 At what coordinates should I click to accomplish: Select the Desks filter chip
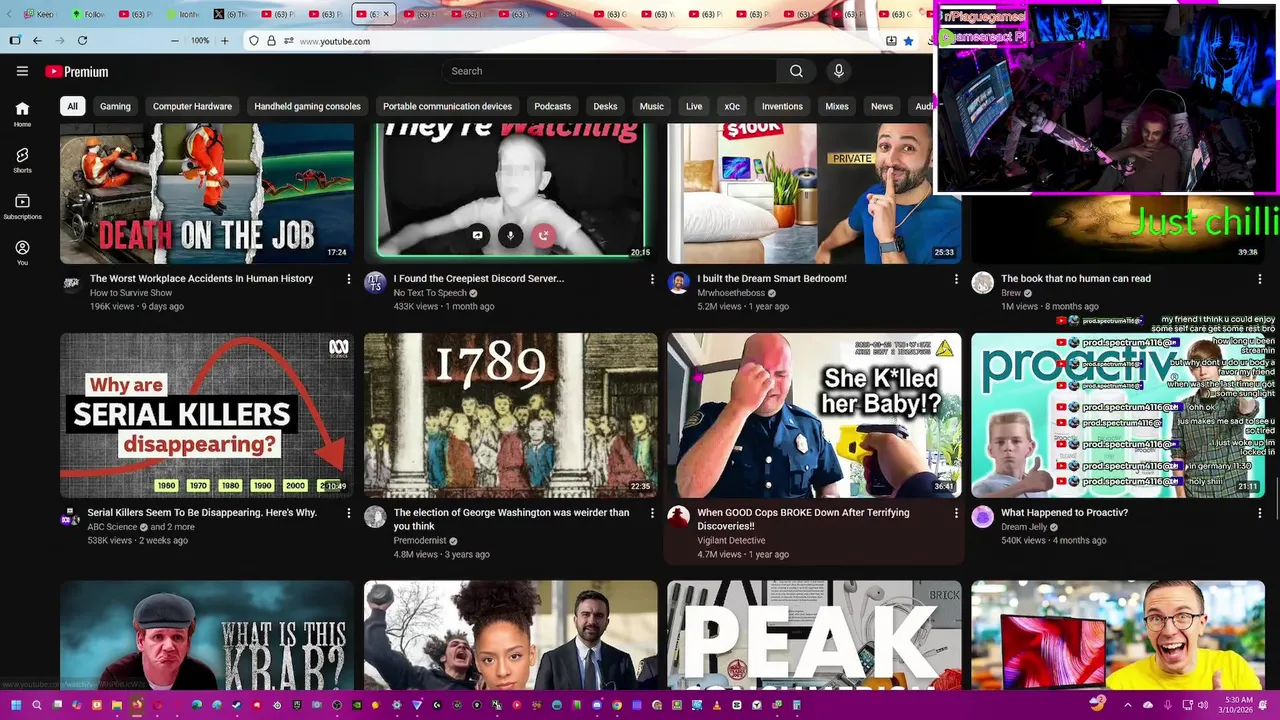(605, 106)
